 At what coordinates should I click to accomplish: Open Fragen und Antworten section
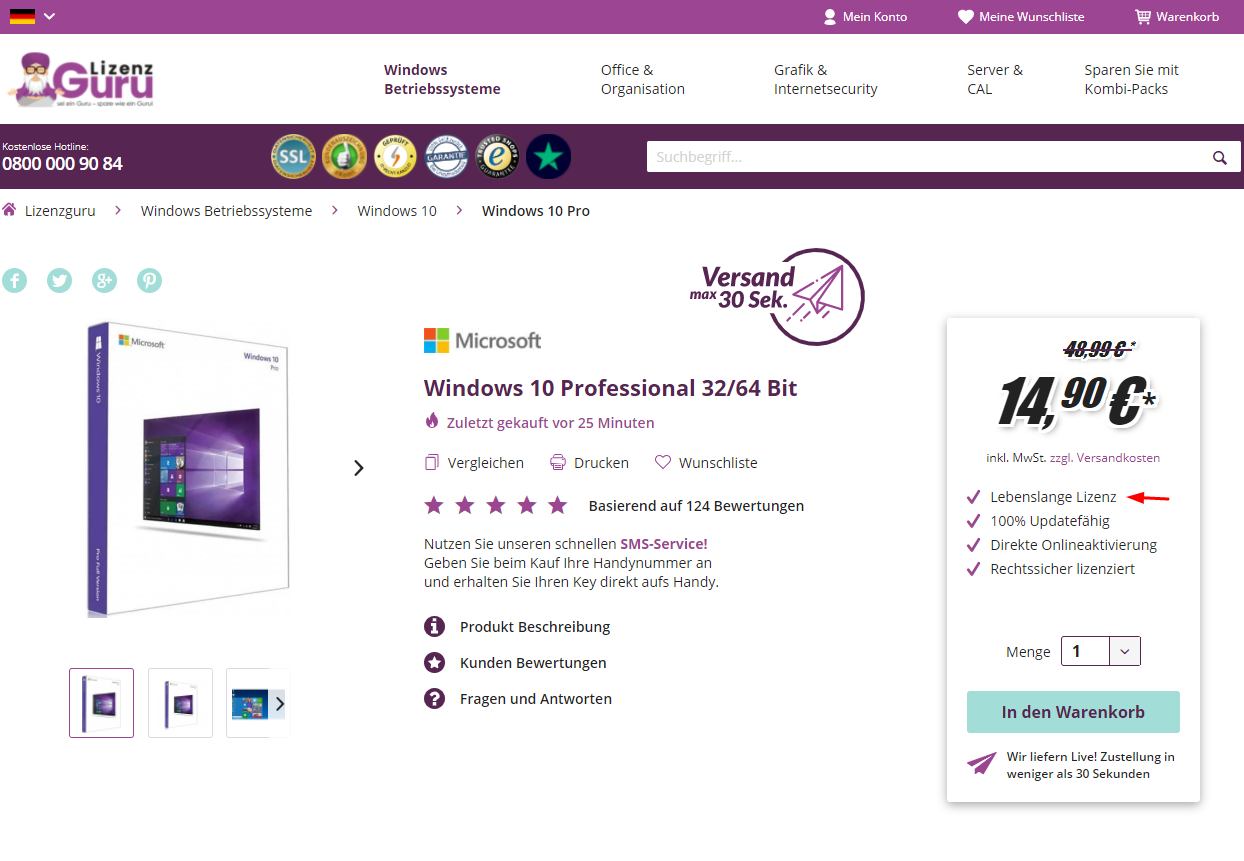(536, 699)
